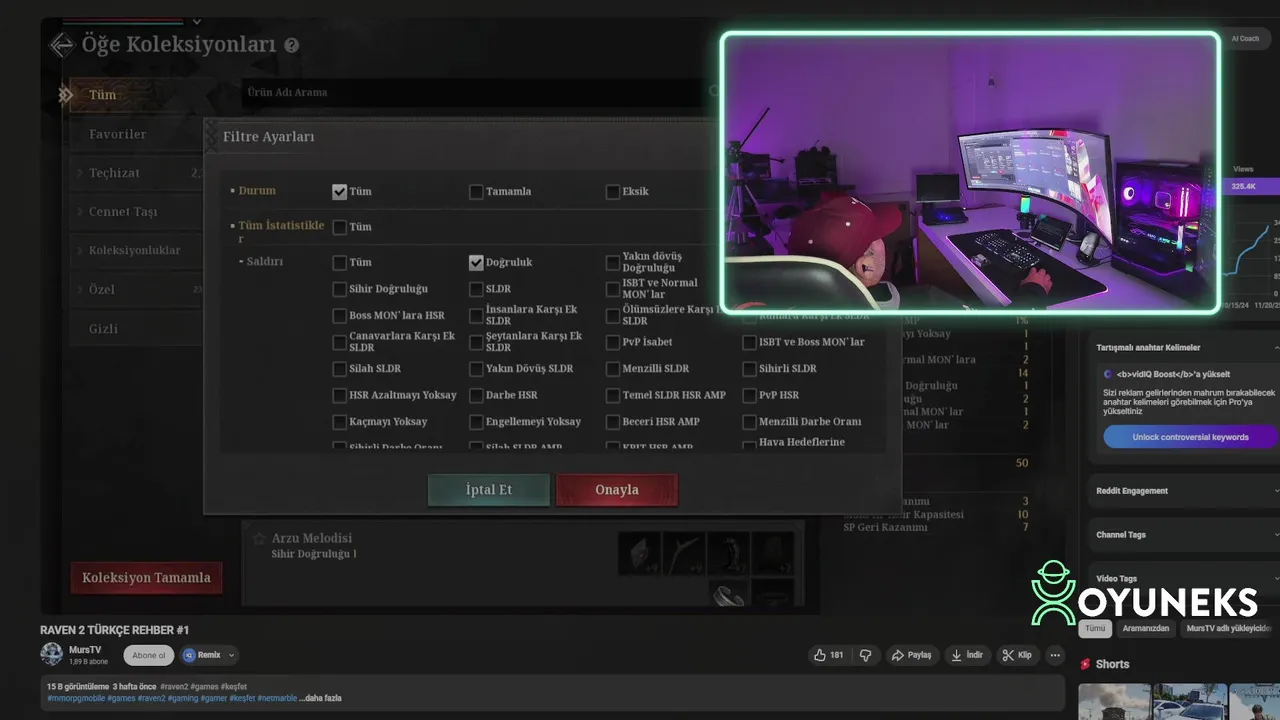Click the İptal Et button
This screenshot has width=1280, height=720.
pos(489,490)
